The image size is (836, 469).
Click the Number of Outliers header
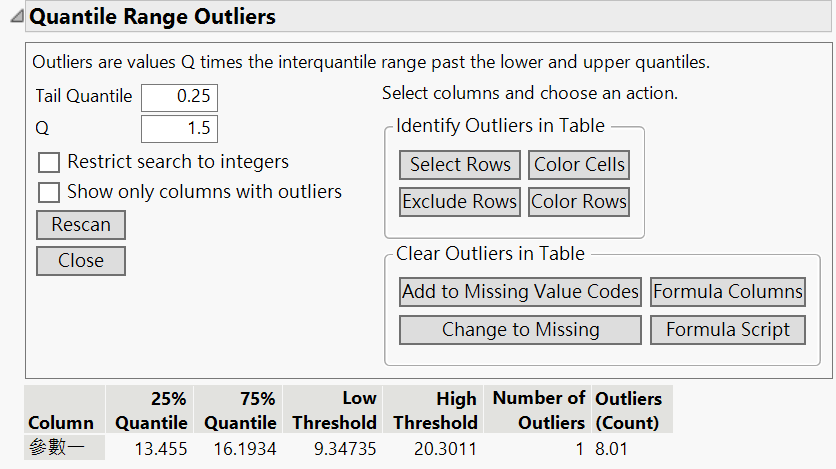(x=538, y=410)
